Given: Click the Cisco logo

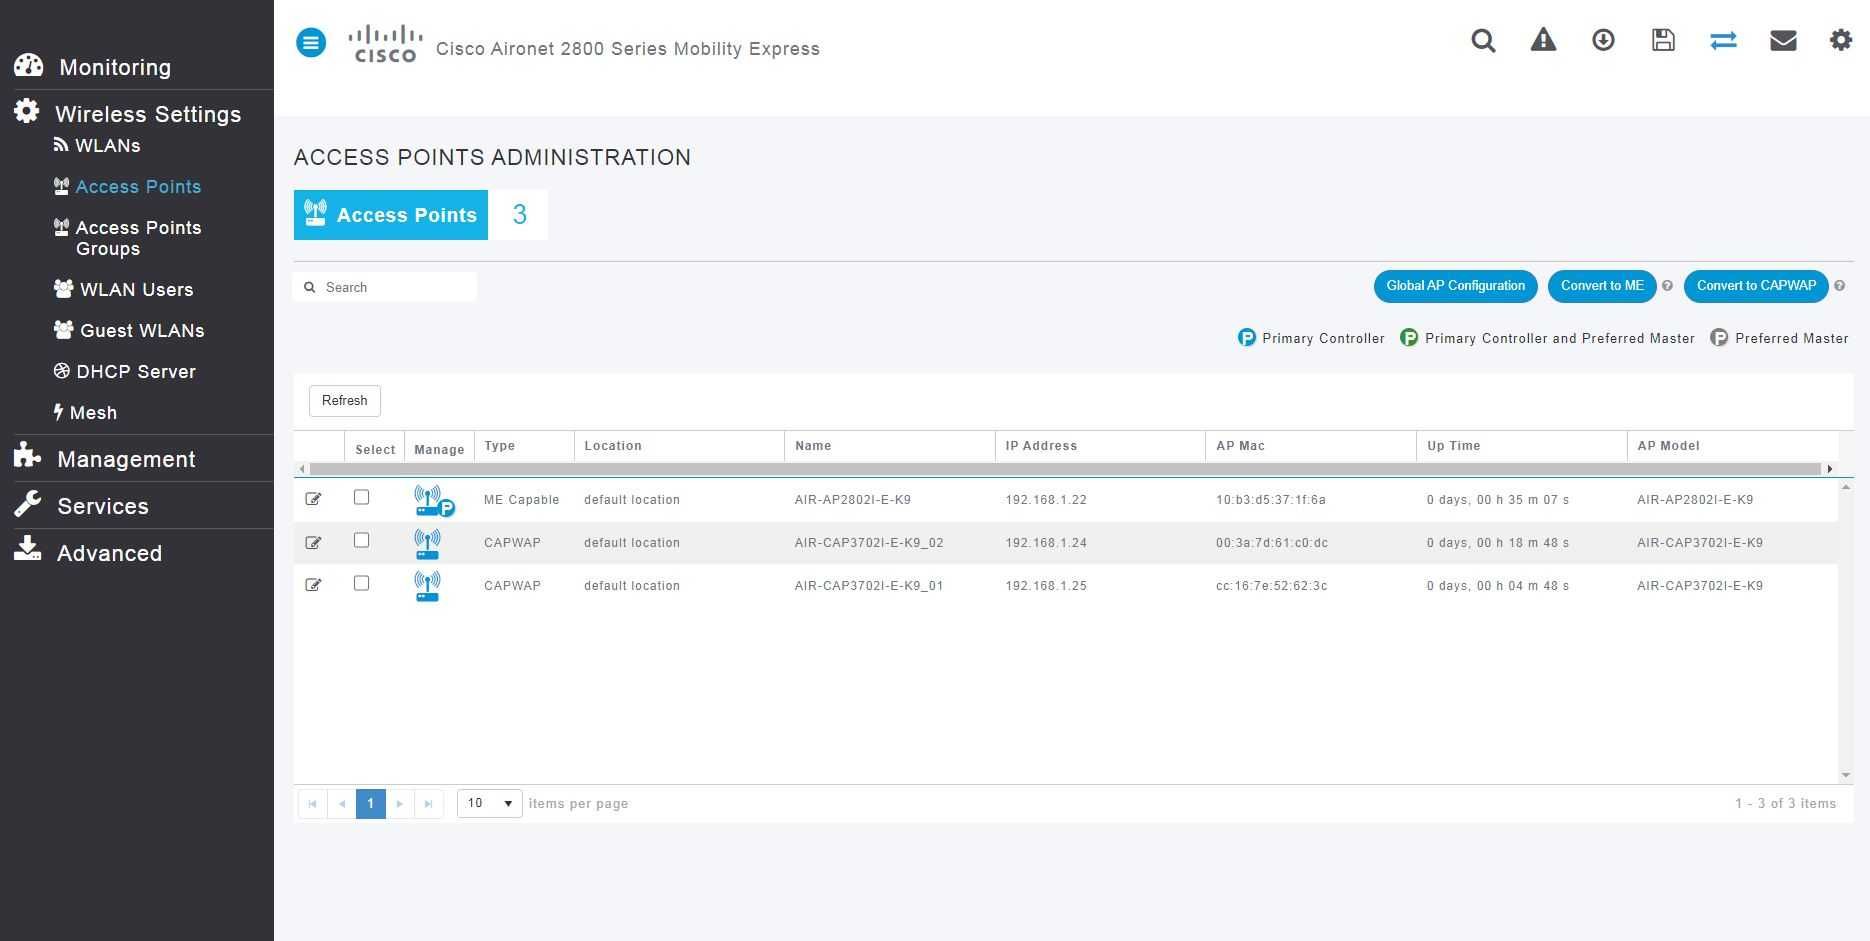Looking at the screenshot, I should click(x=385, y=44).
